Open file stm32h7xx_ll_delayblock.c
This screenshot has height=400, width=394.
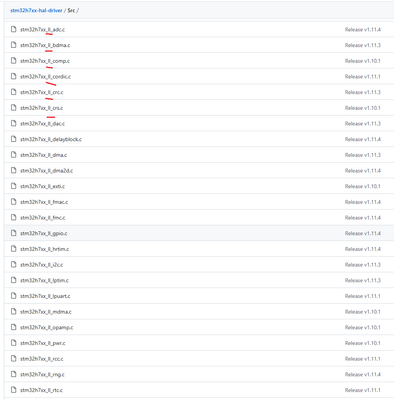tap(51, 139)
